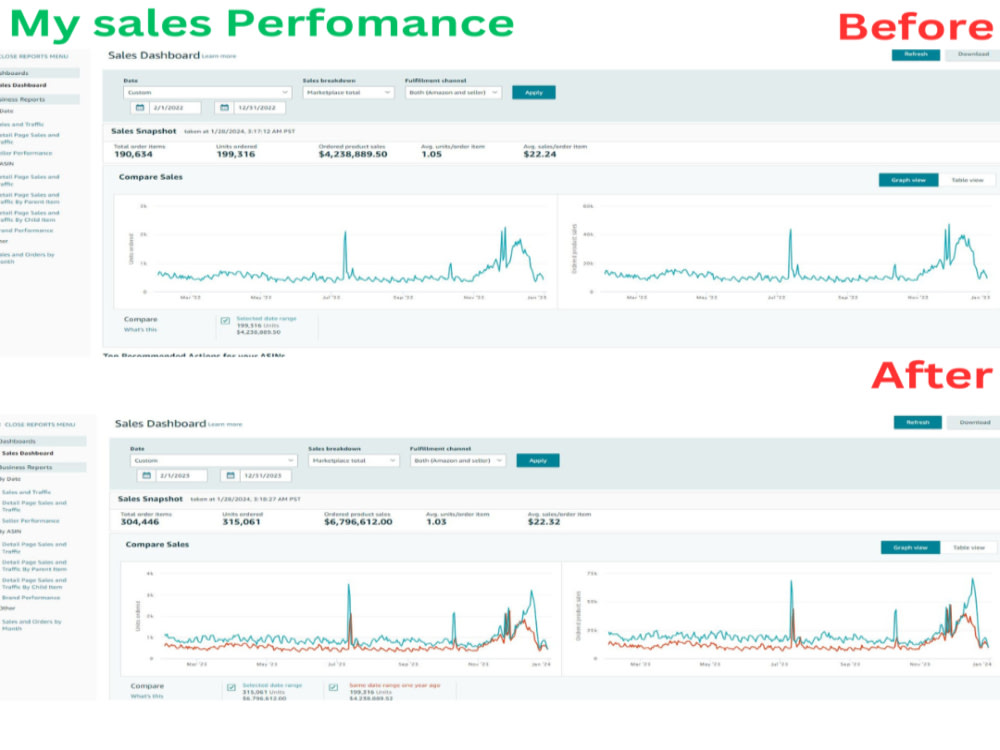Click the 2/1/2022 start date field
Screen dimensions: 1000x750
click(x=175, y=108)
